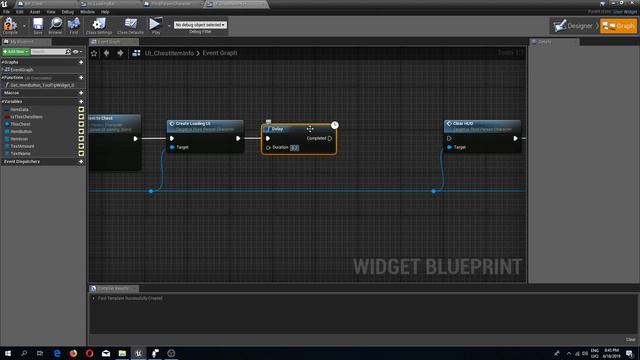
Task: Collapse the Variables section
Action: (2, 101)
